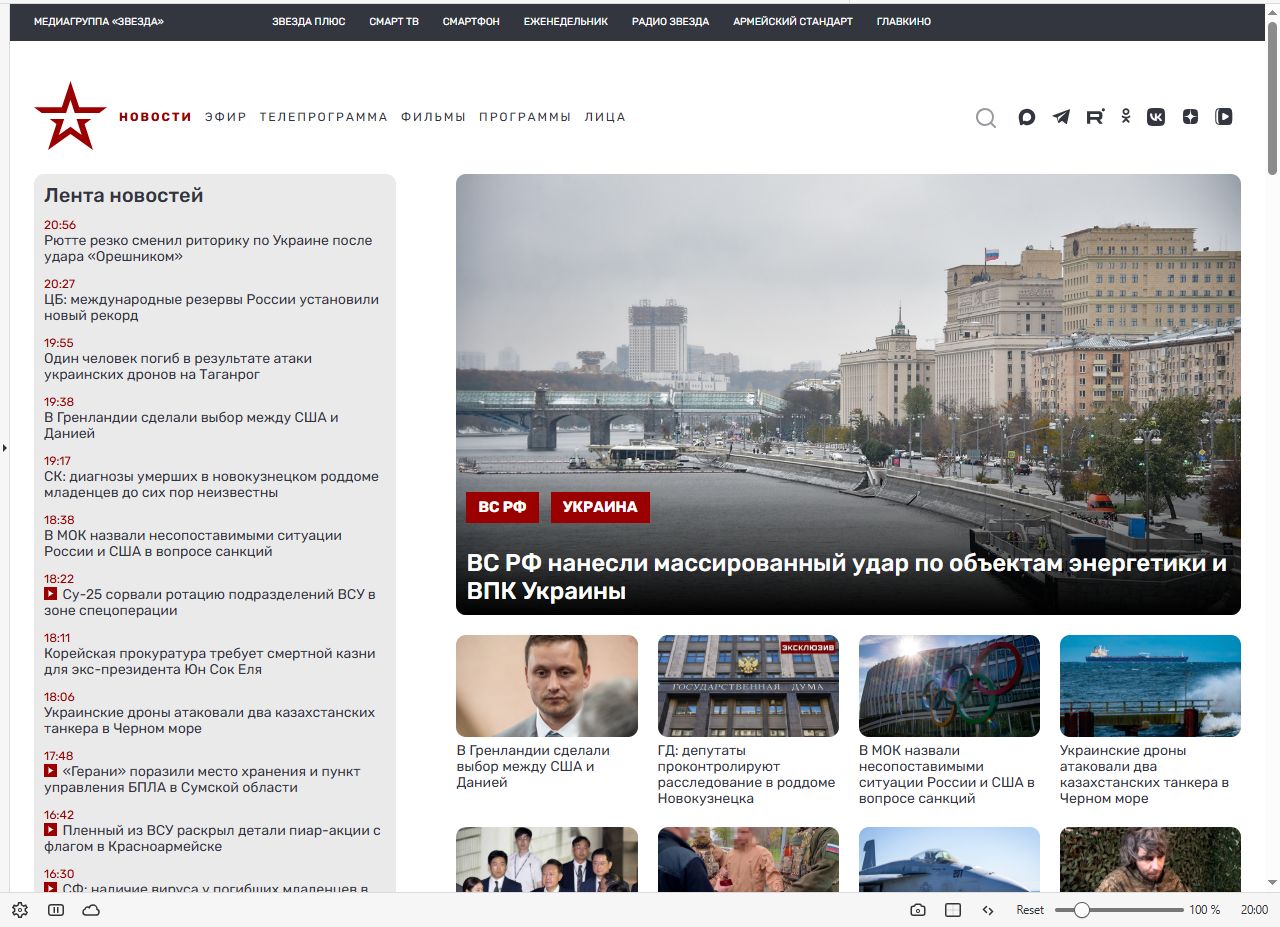Click the Rutube icon in header

pyautogui.click(x=1095, y=117)
